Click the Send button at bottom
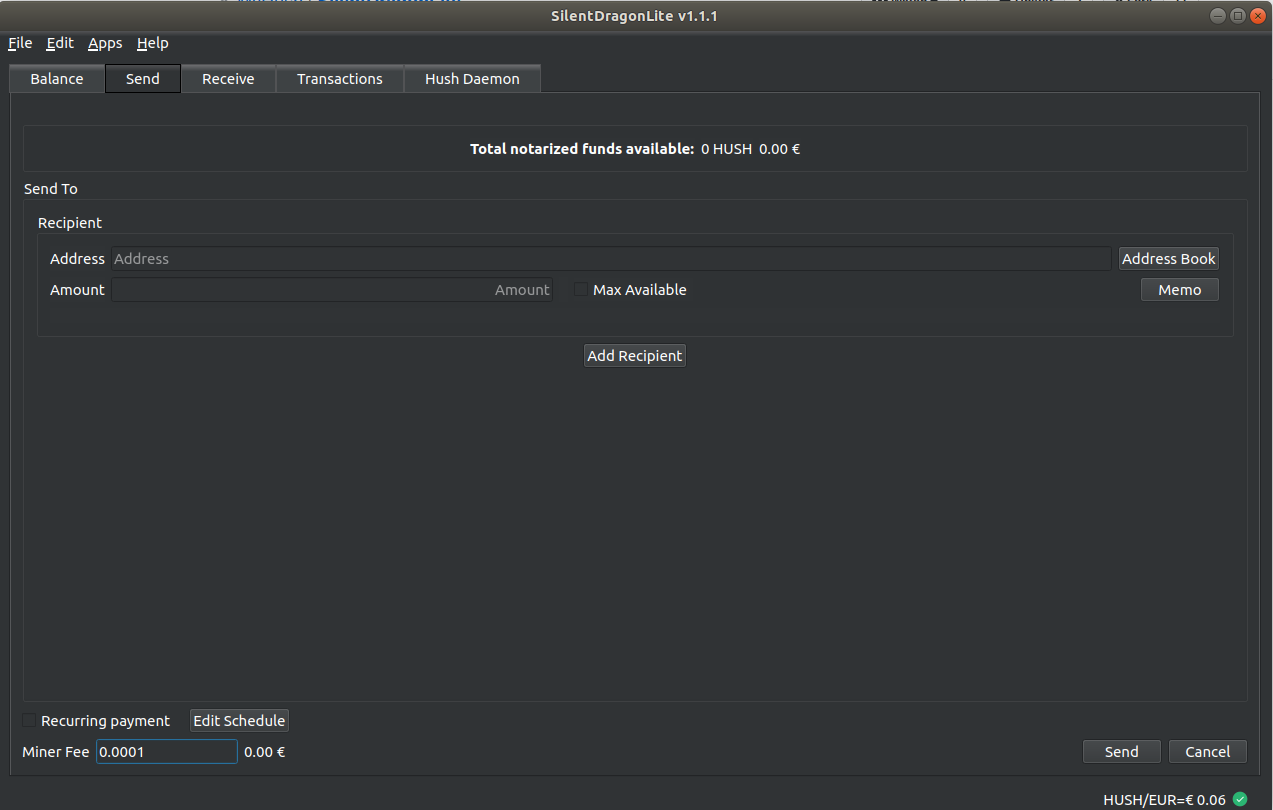The image size is (1273, 810). tap(1122, 752)
